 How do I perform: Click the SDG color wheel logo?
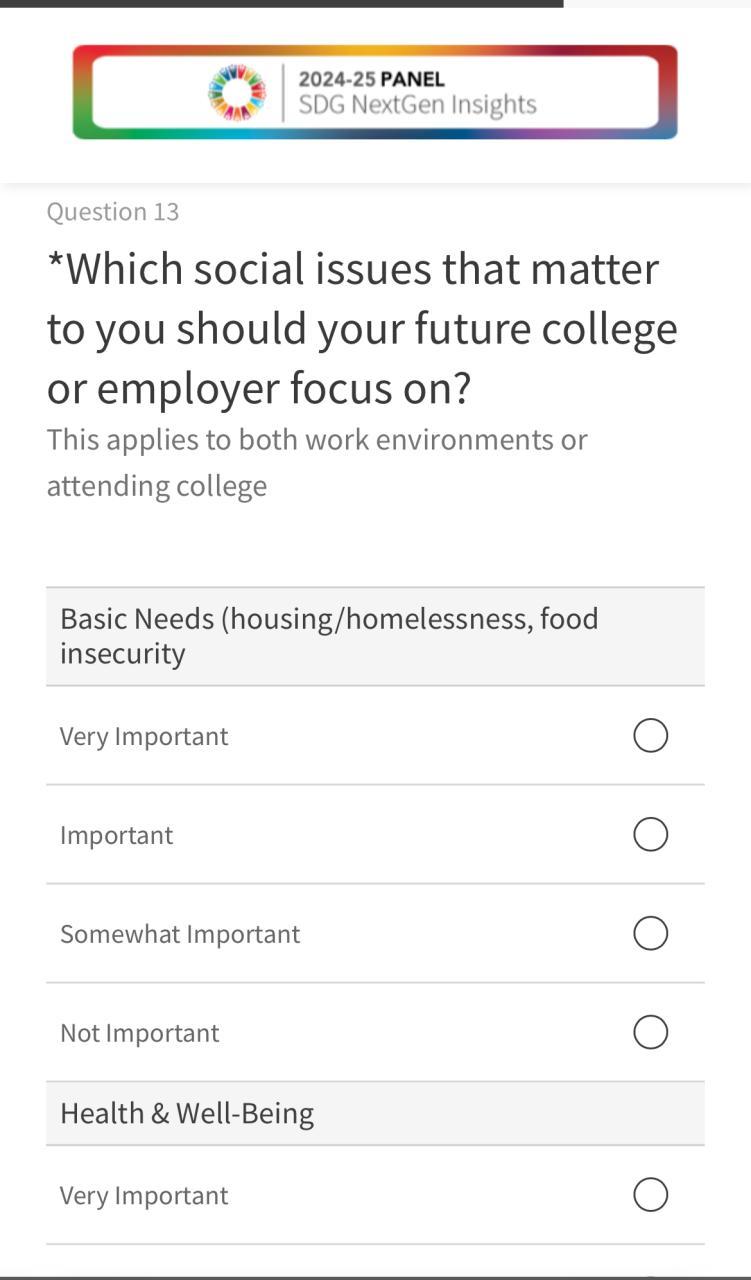(x=237, y=92)
